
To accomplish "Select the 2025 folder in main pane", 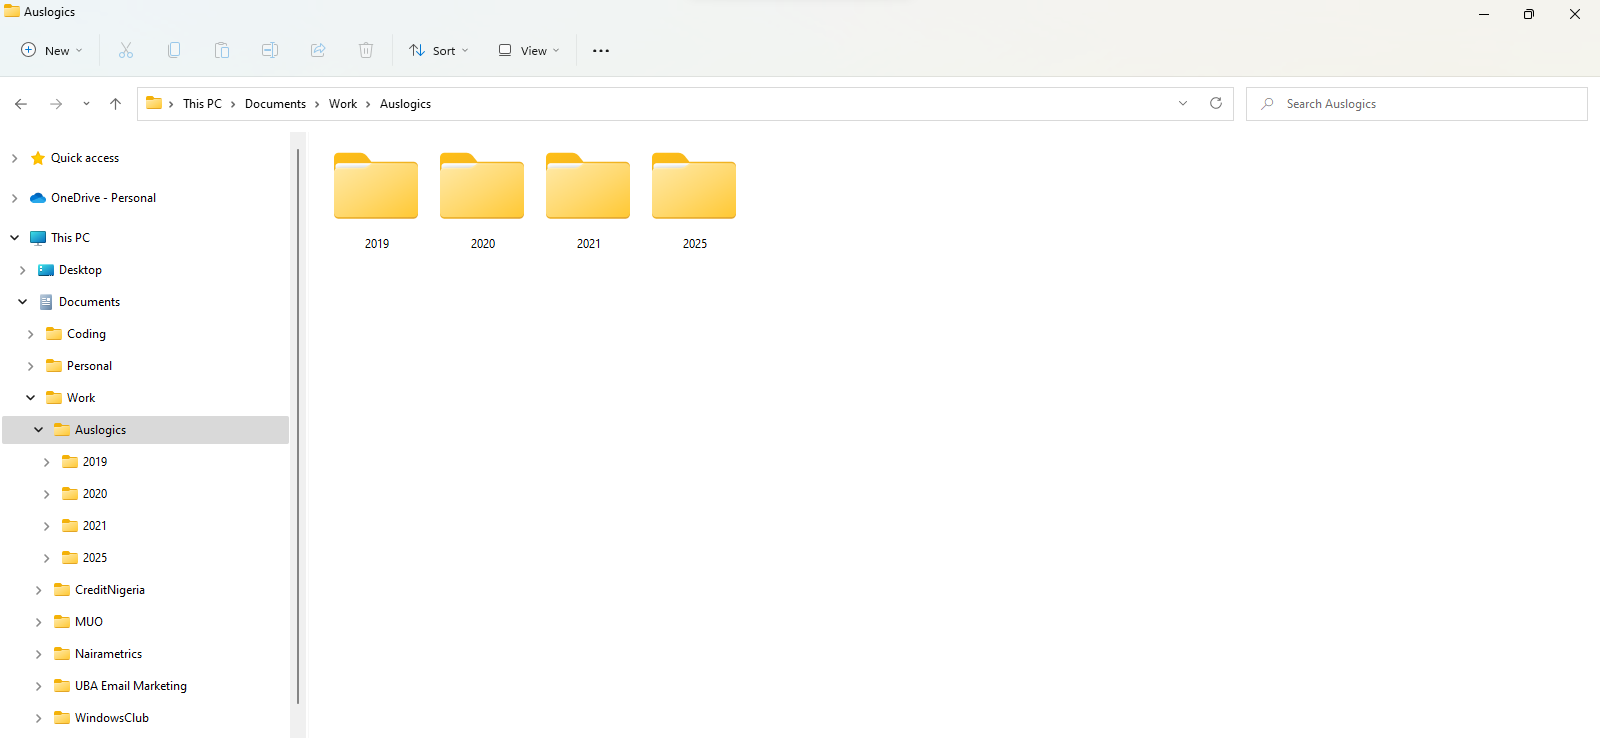I will [x=694, y=201].
